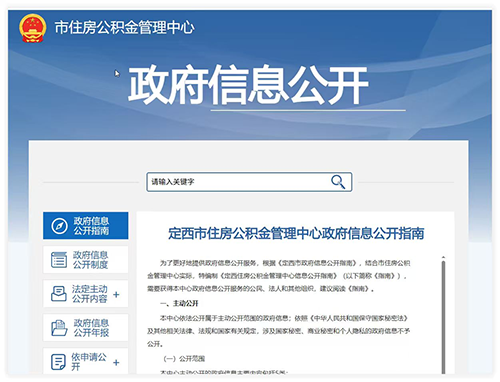Click the national emblem logo in header
This screenshot has height=382, width=500.
[32, 28]
